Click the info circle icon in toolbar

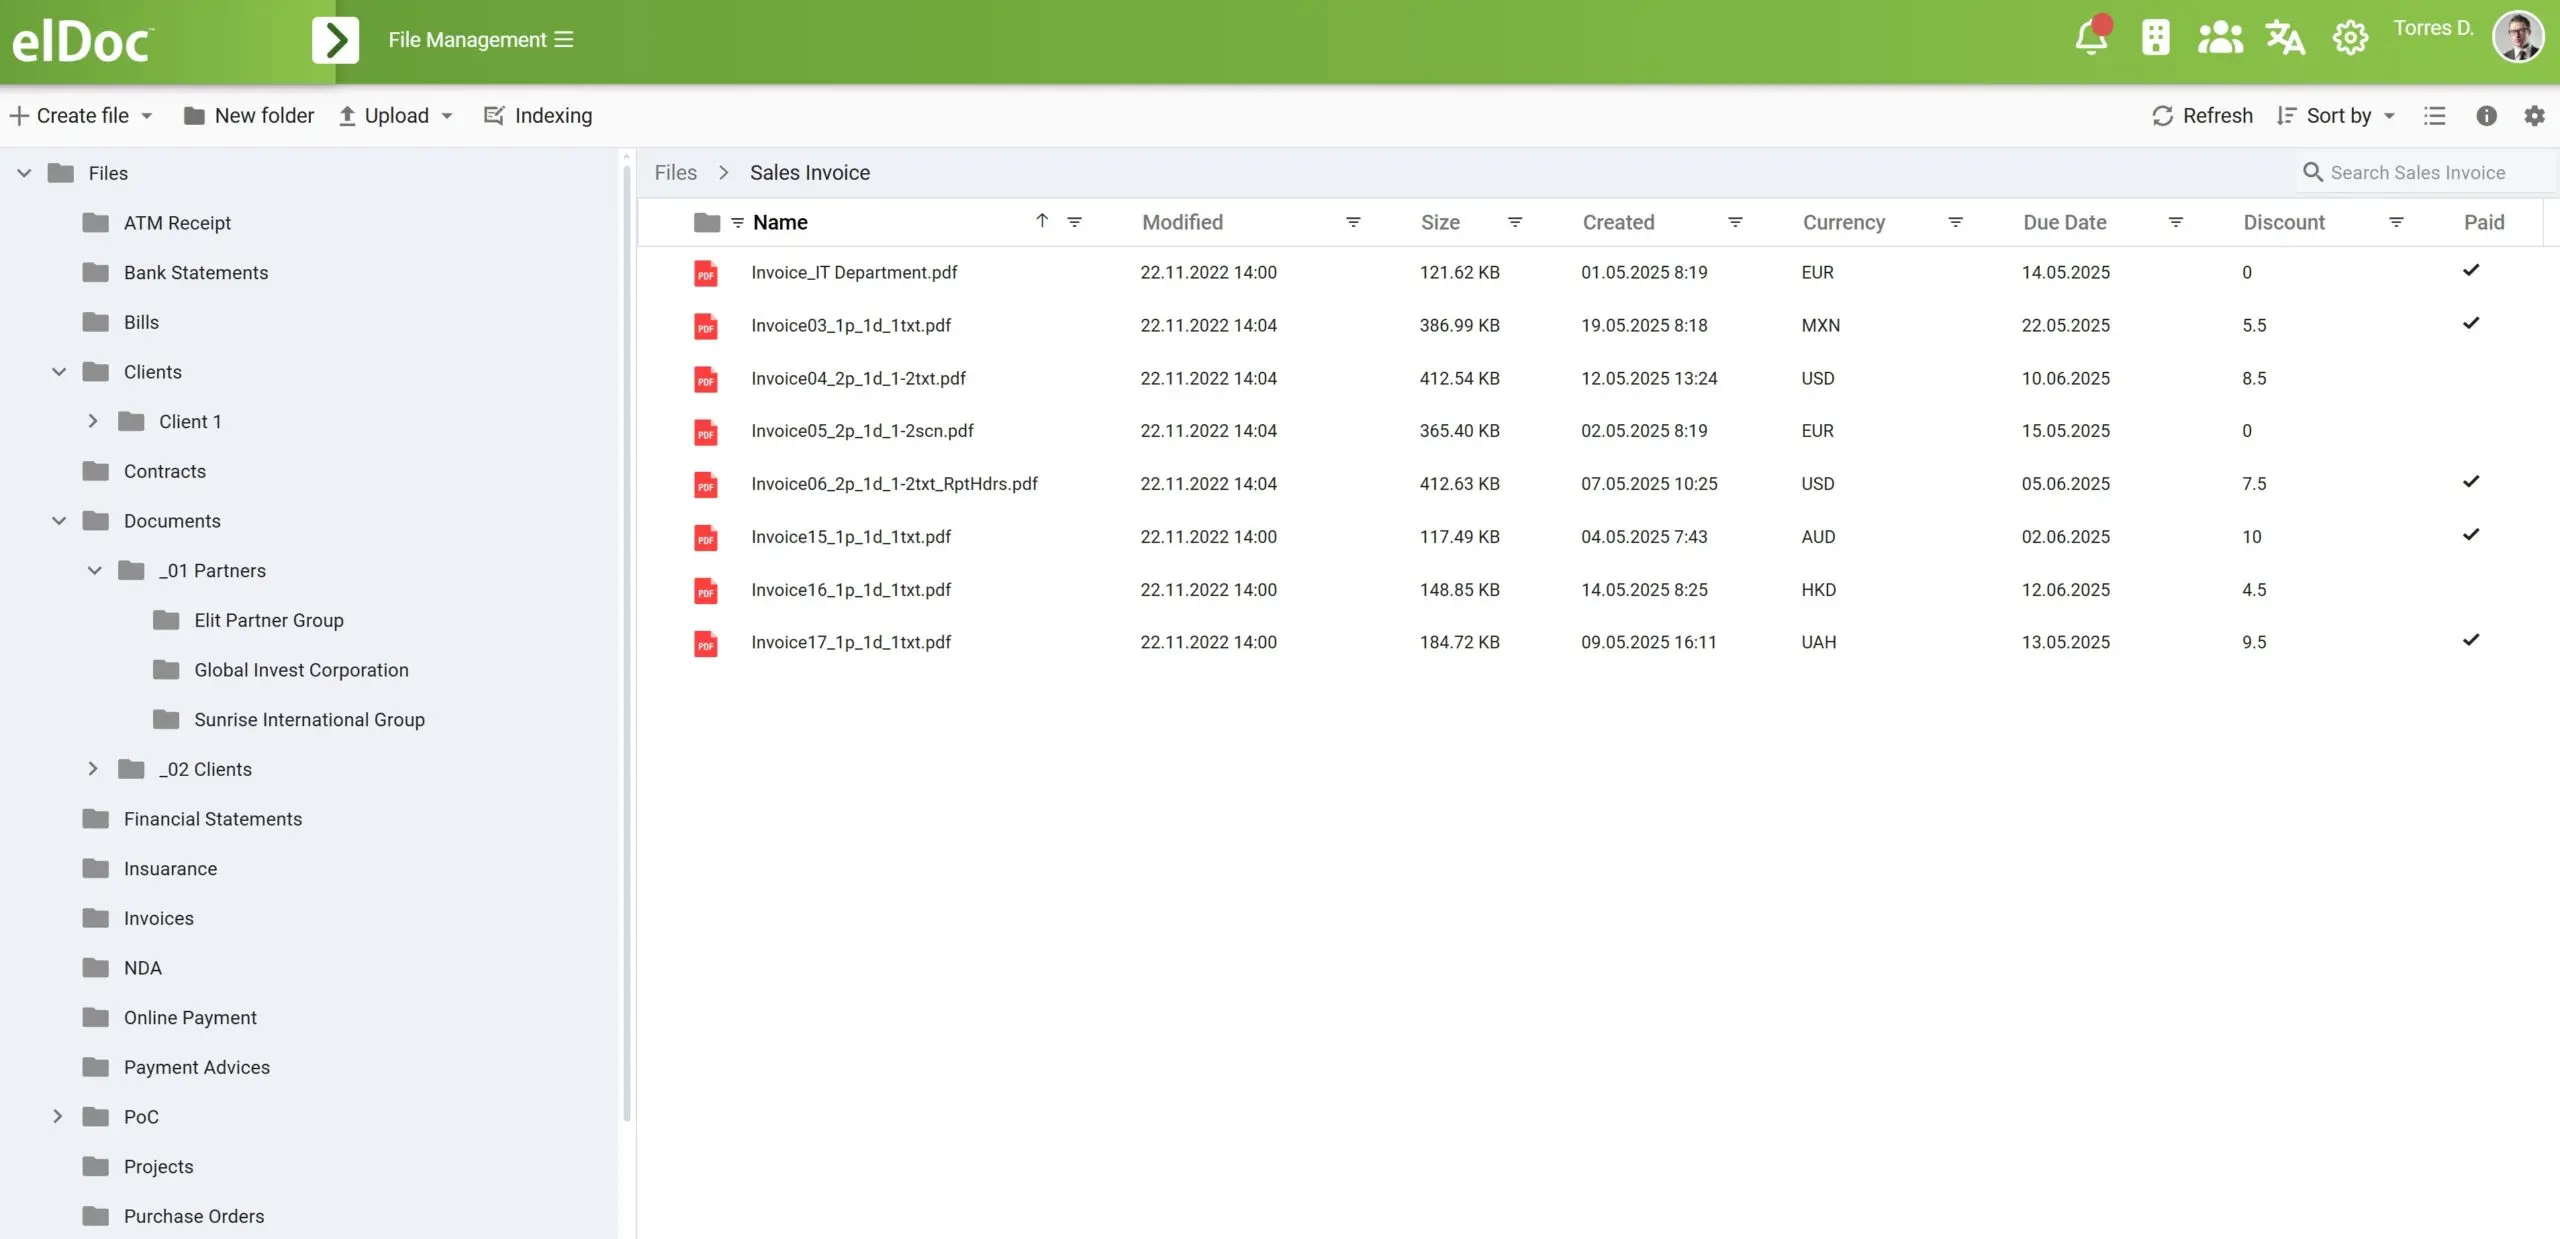(x=2486, y=116)
